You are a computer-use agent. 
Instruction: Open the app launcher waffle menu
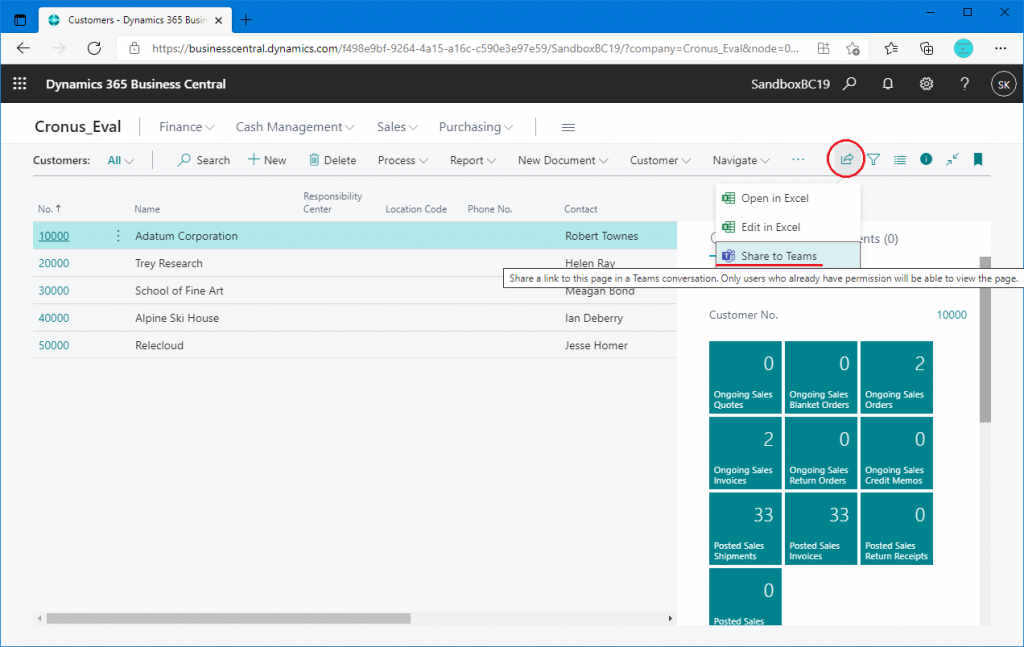(x=20, y=84)
